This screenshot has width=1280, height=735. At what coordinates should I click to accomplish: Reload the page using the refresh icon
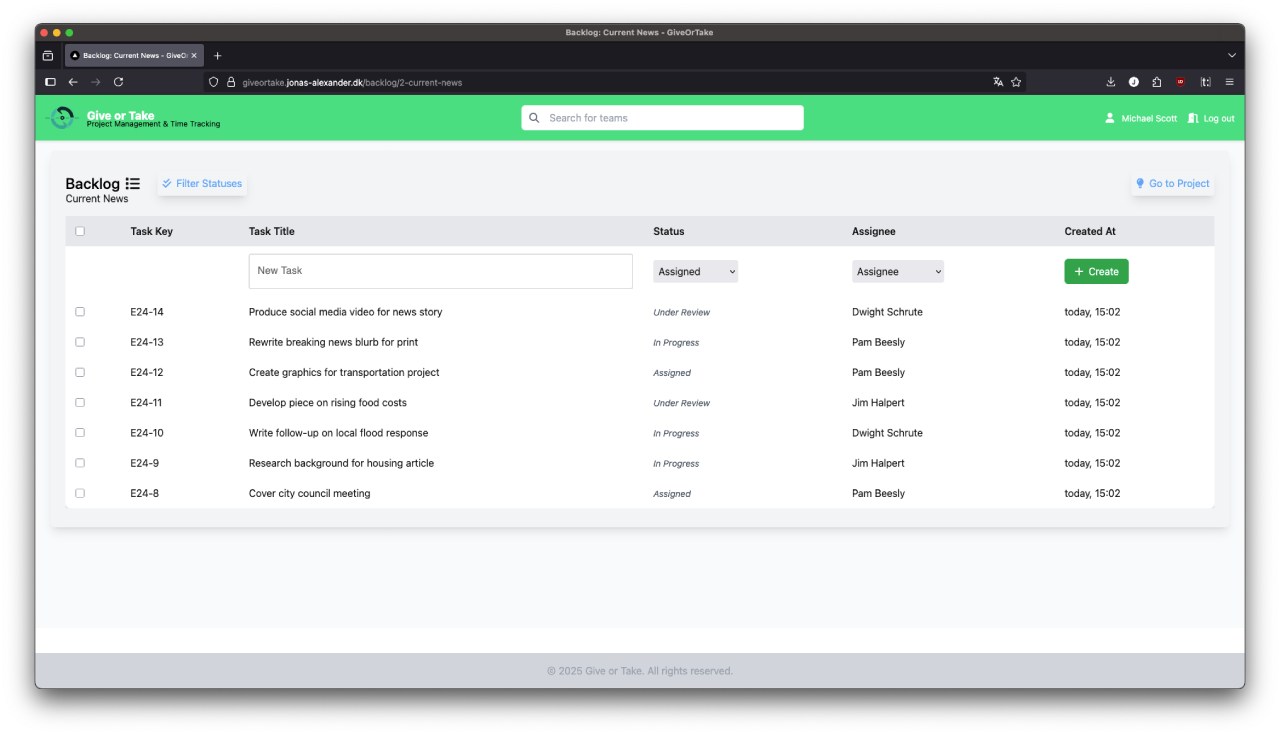pyautogui.click(x=119, y=82)
